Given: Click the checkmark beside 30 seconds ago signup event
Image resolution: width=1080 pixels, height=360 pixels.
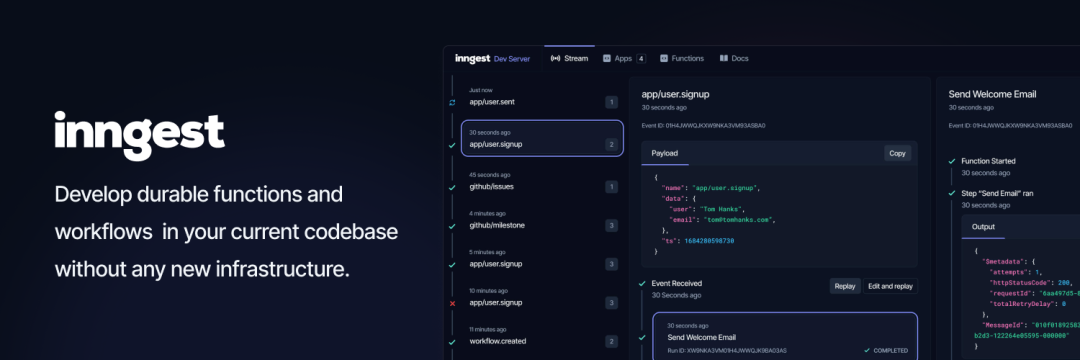Looking at the screenshot, I should point(453,145).
